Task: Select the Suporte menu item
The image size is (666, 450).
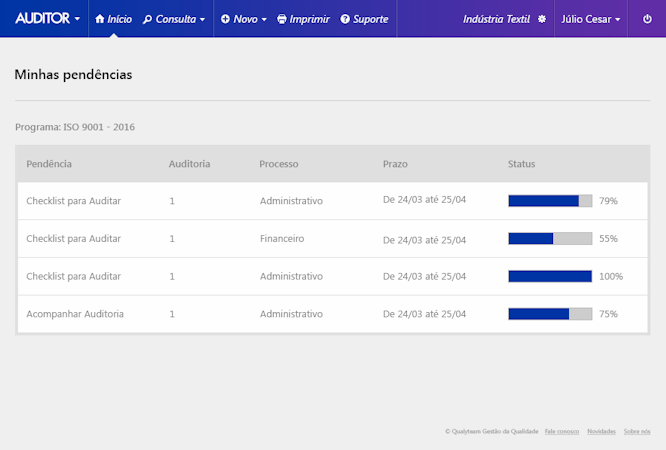Action: coord(370,19)
